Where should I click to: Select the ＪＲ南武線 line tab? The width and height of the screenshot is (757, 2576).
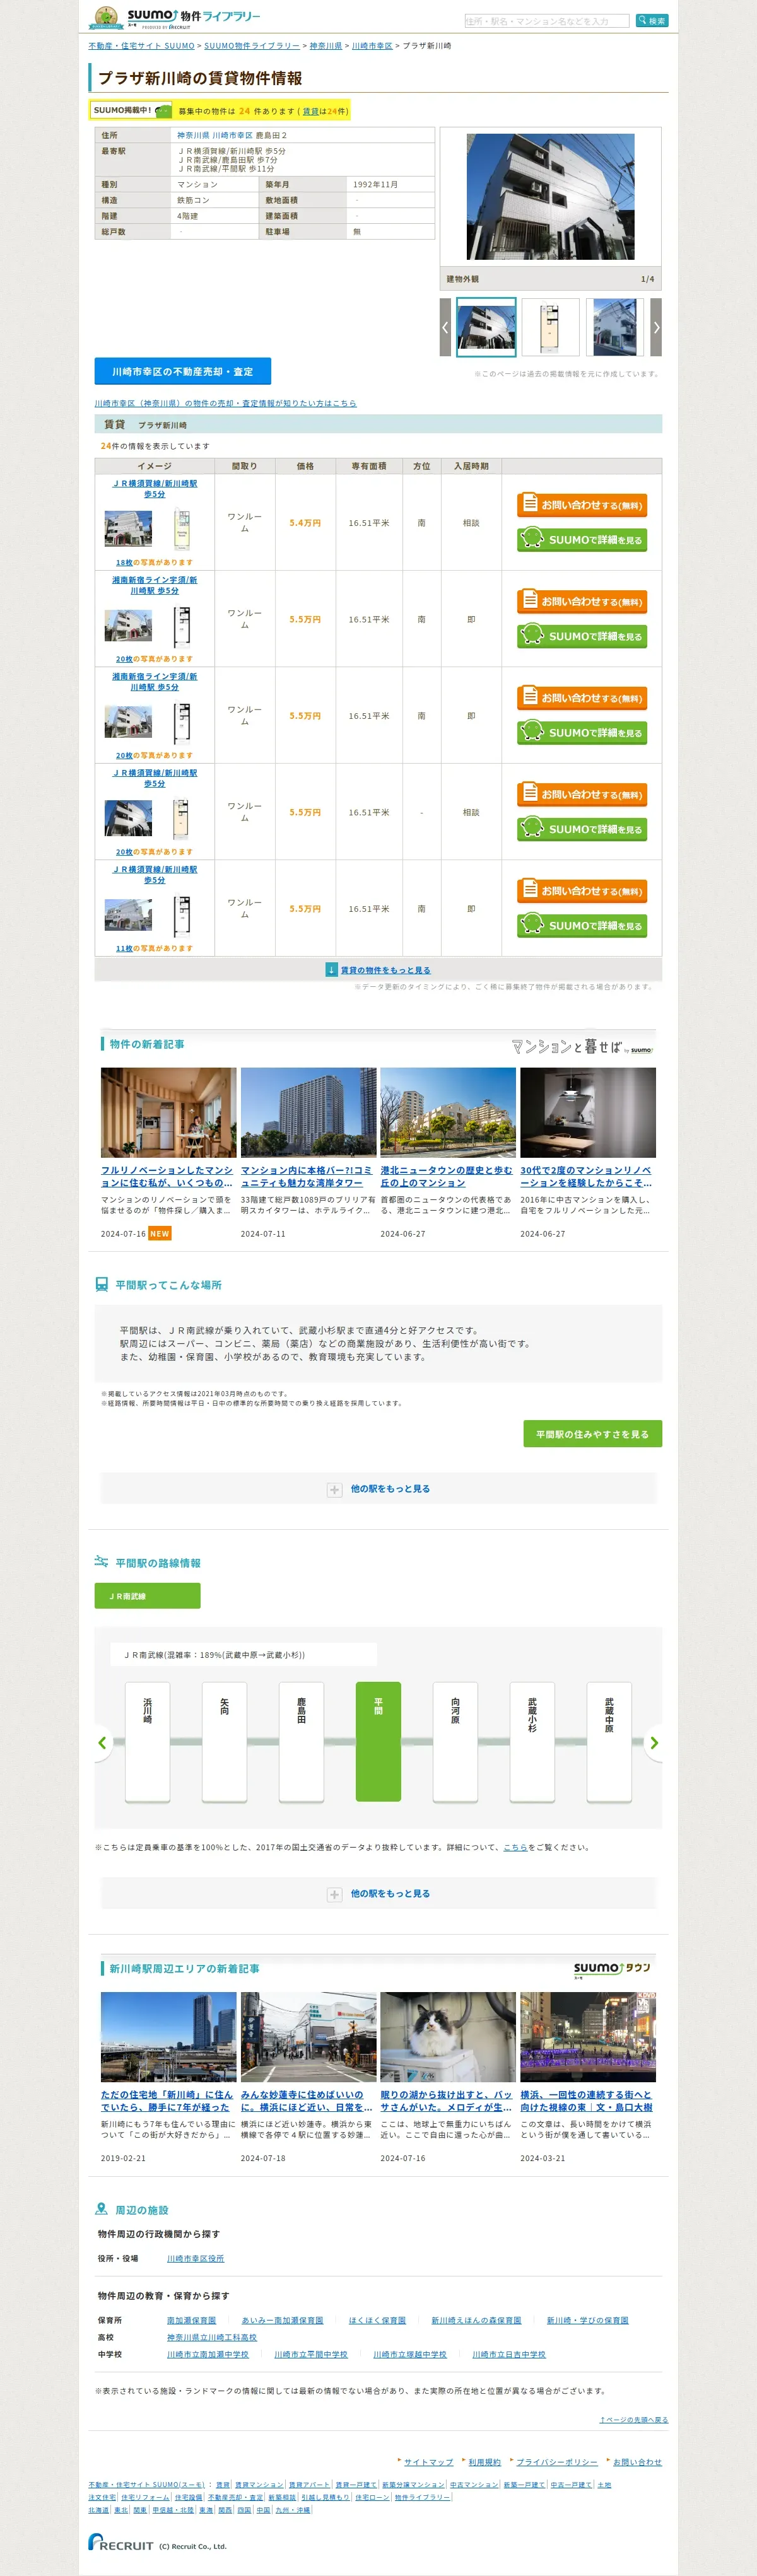tap(147, 1596)
